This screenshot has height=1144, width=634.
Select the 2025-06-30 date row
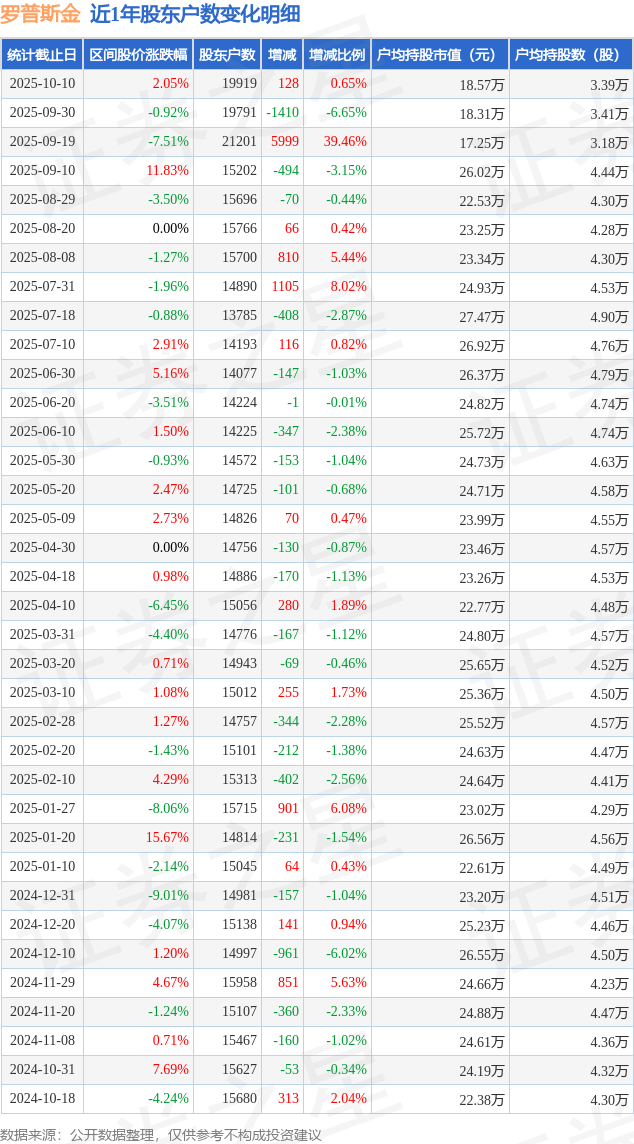[42, 374]
